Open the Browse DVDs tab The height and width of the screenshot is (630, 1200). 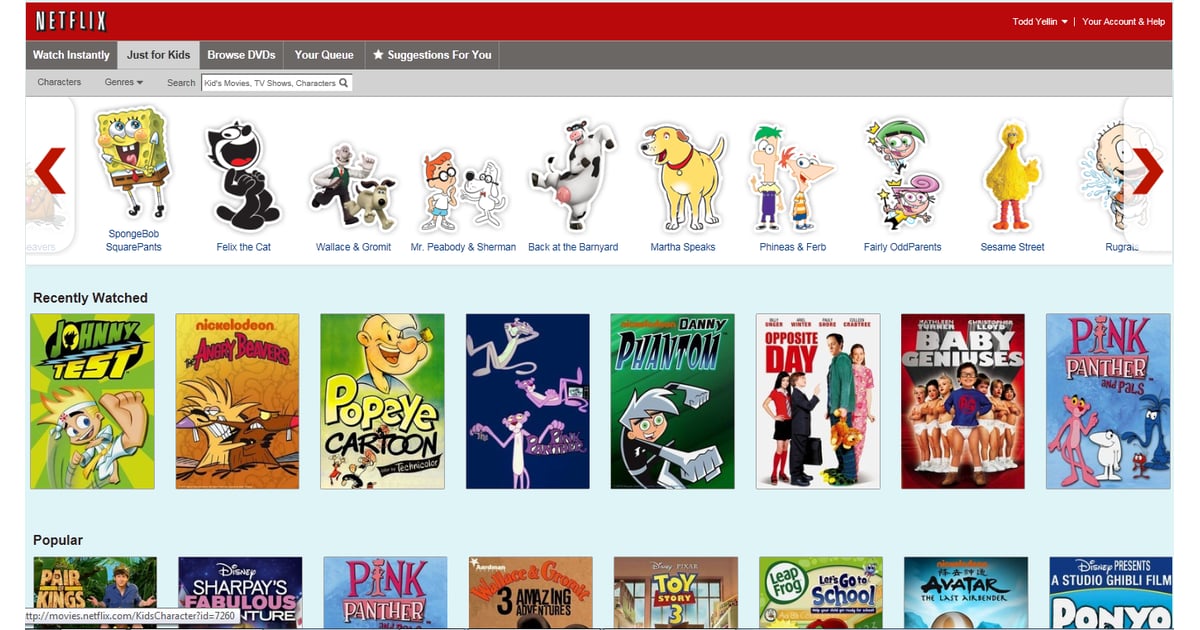point(240,55)
